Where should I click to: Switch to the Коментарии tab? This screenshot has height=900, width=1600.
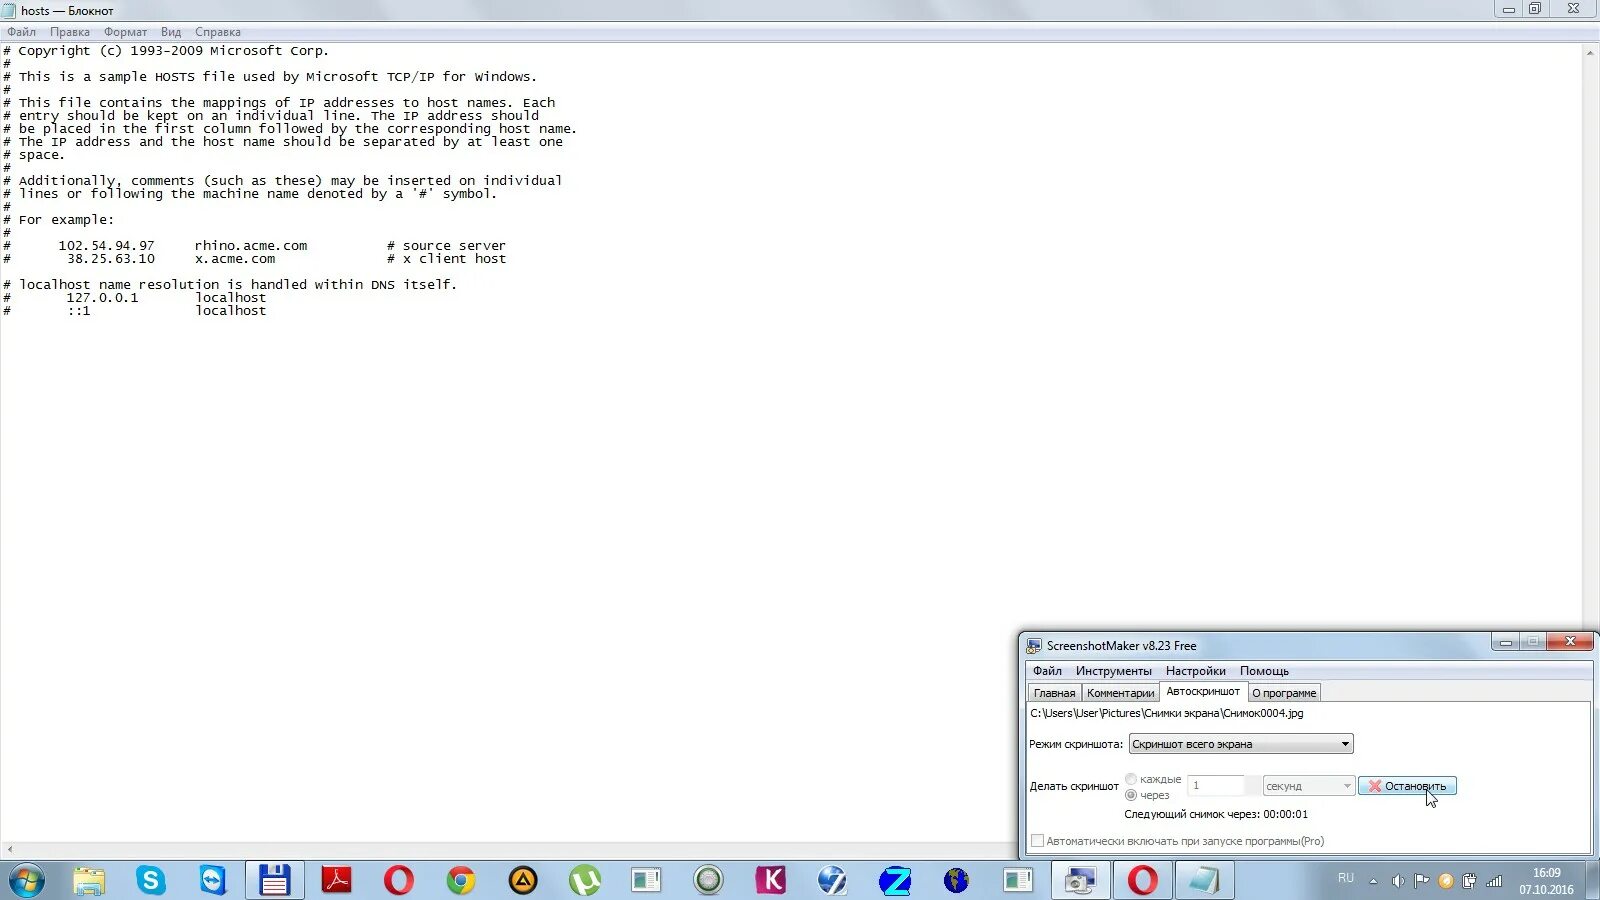tap(1120, 693)
